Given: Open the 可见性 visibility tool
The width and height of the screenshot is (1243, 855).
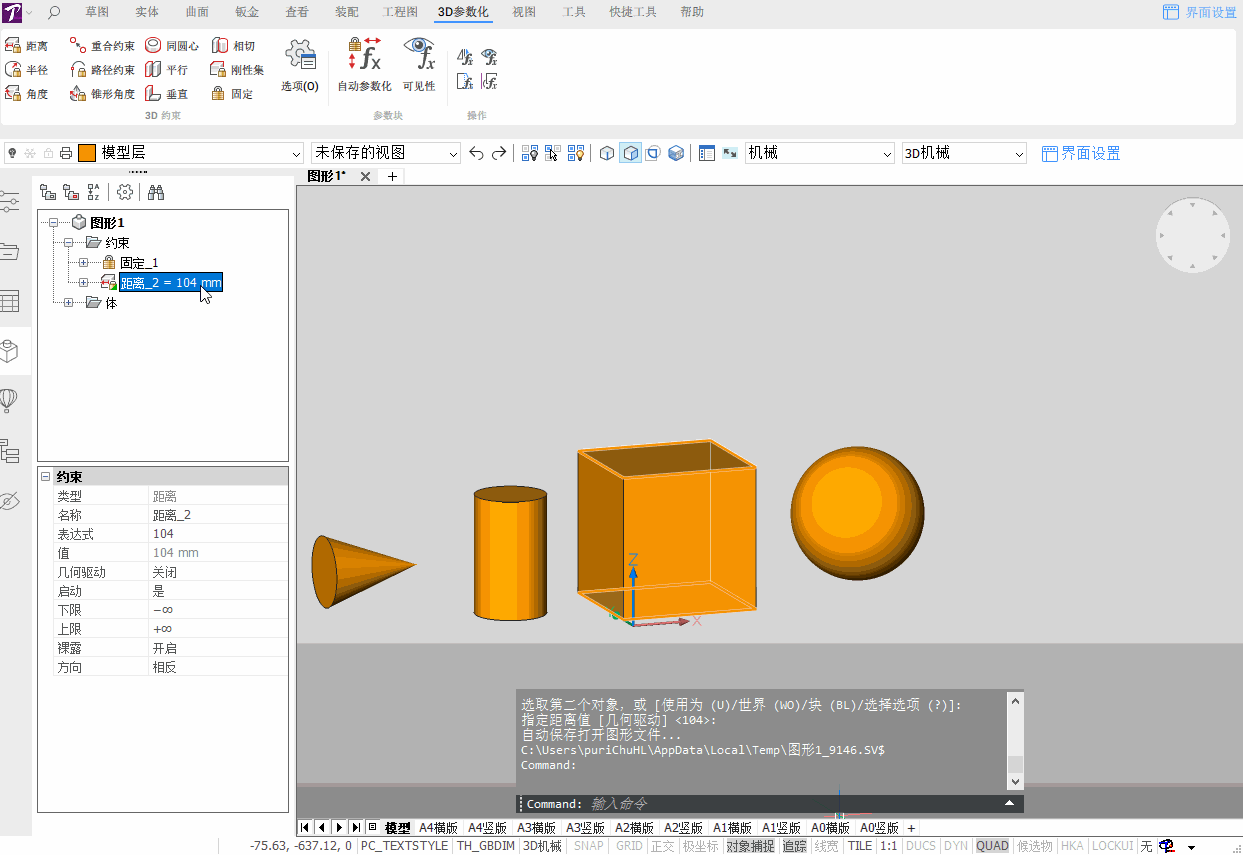Looking at the screenshot, I should pos(419,65).
